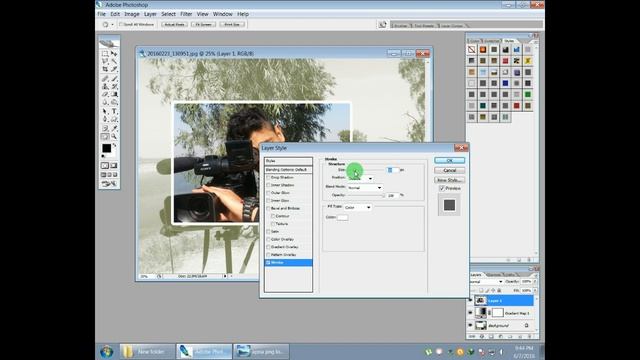
Task: Uncheck the Stroke checkbox
Action: point(268,262)
